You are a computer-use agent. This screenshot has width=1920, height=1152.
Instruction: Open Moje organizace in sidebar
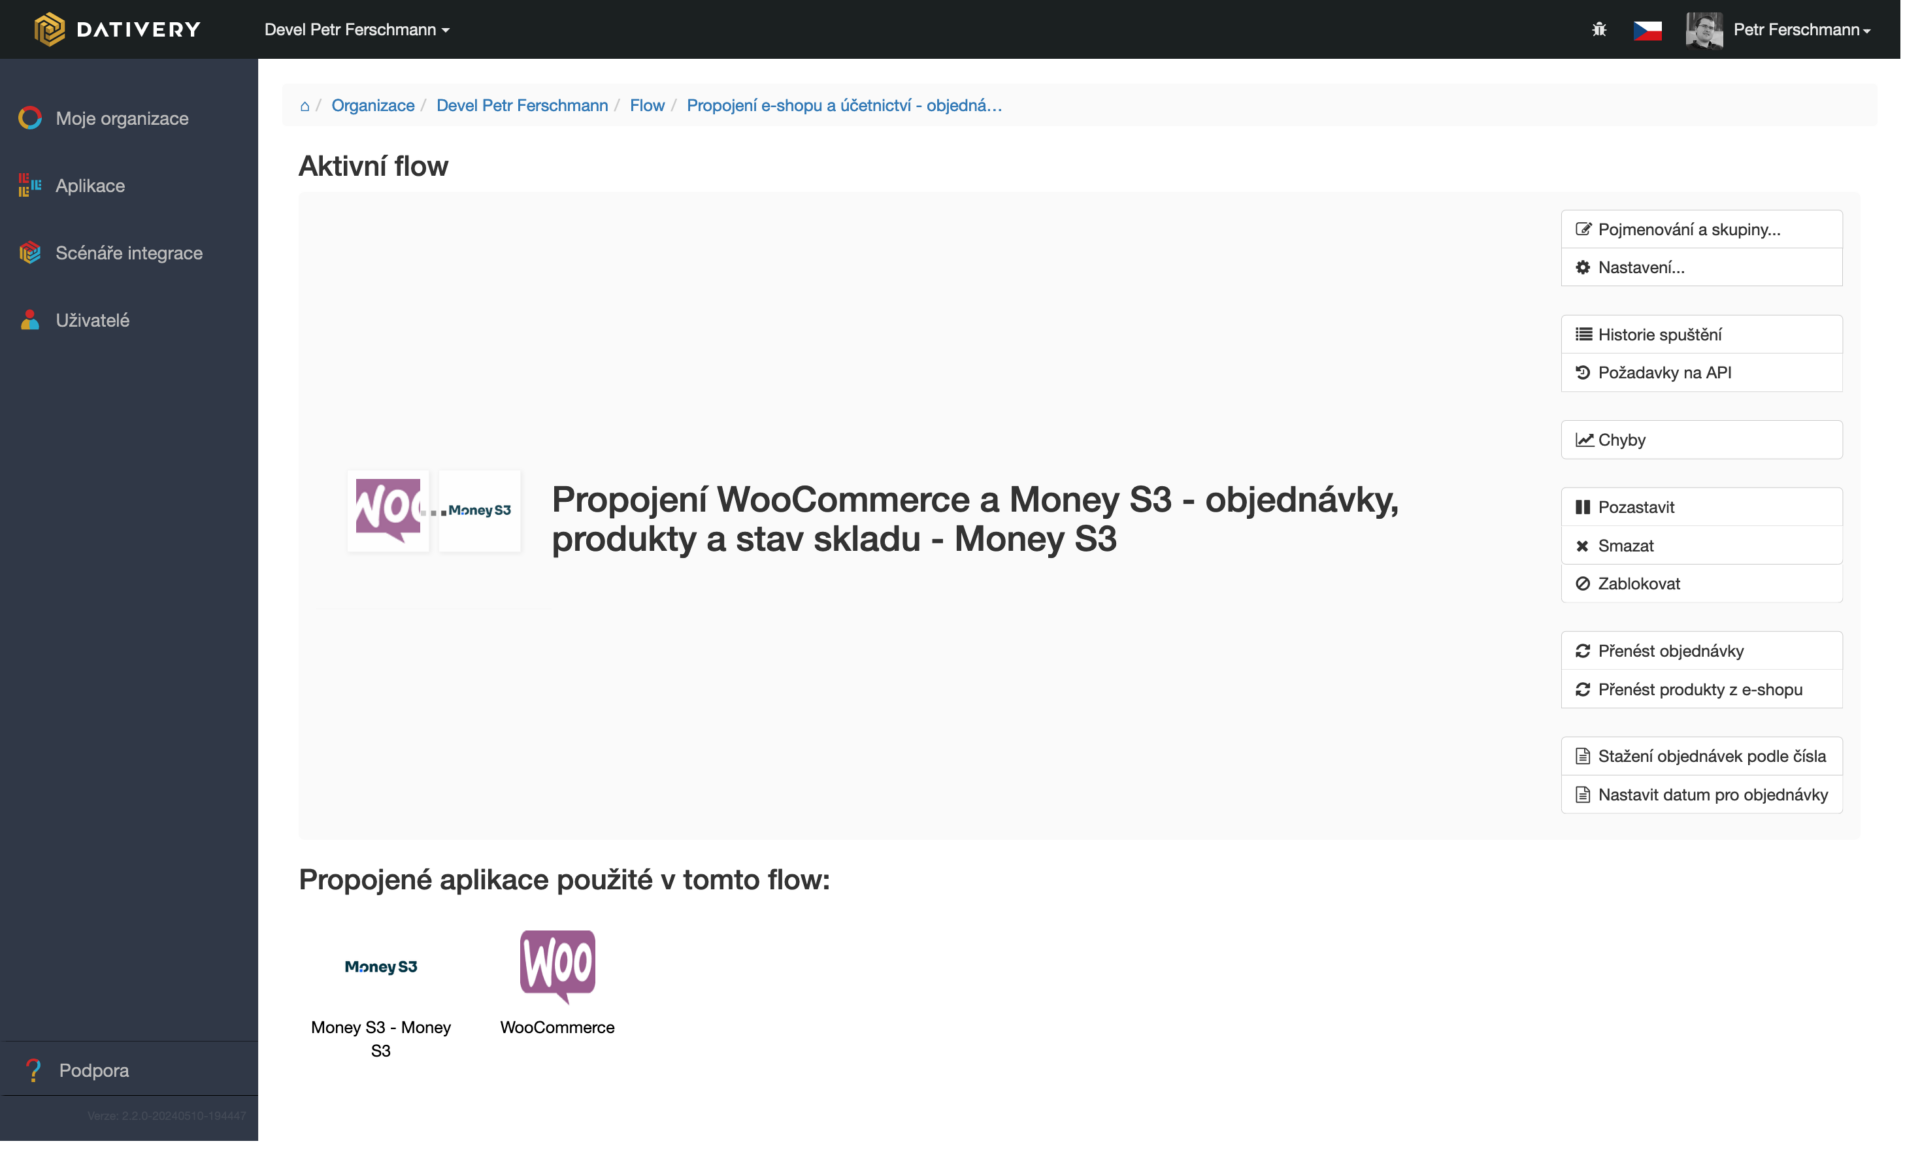pos(121,118)
